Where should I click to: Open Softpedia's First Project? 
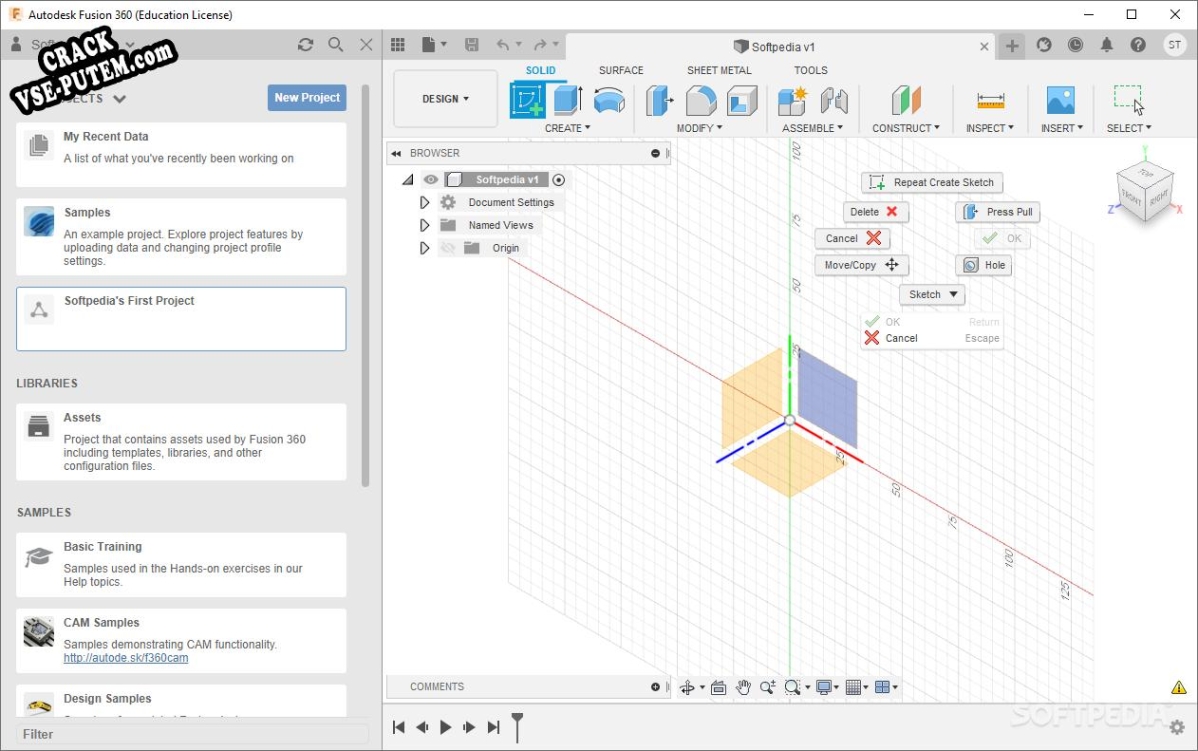point(181,319)
